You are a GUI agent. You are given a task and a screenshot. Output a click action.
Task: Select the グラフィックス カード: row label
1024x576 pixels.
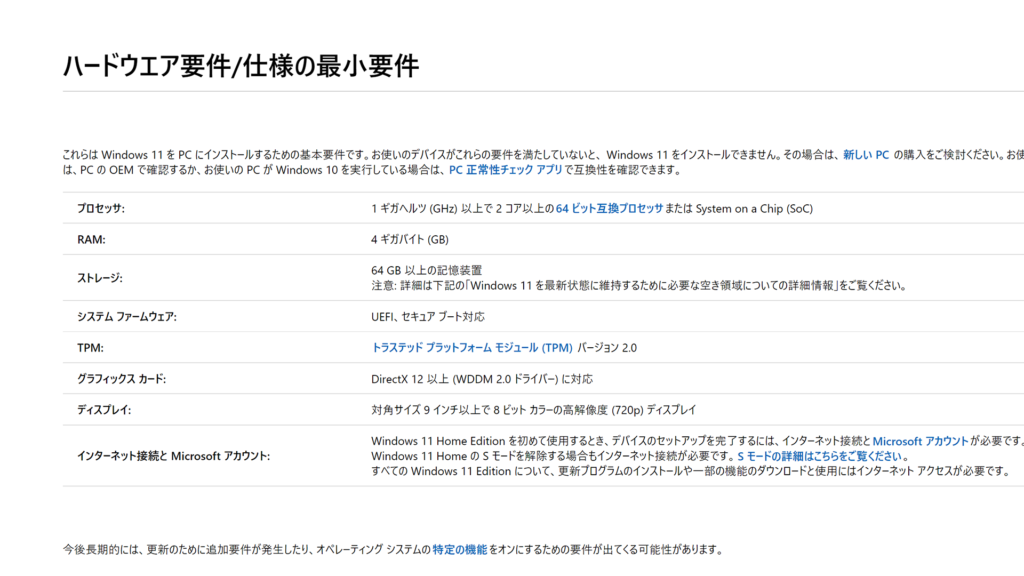[x=121, y=379]
